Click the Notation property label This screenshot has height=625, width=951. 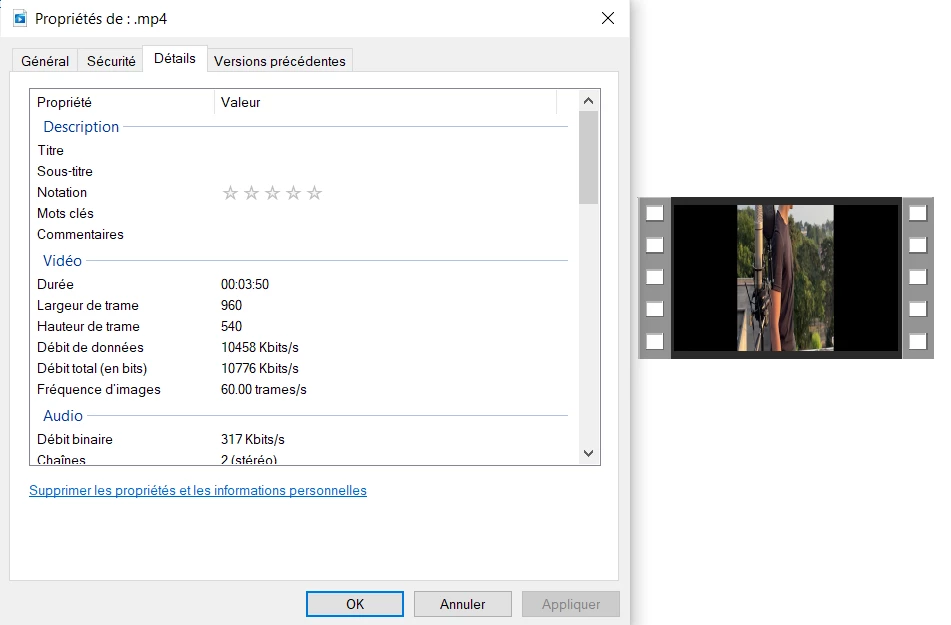click(62, 192)
